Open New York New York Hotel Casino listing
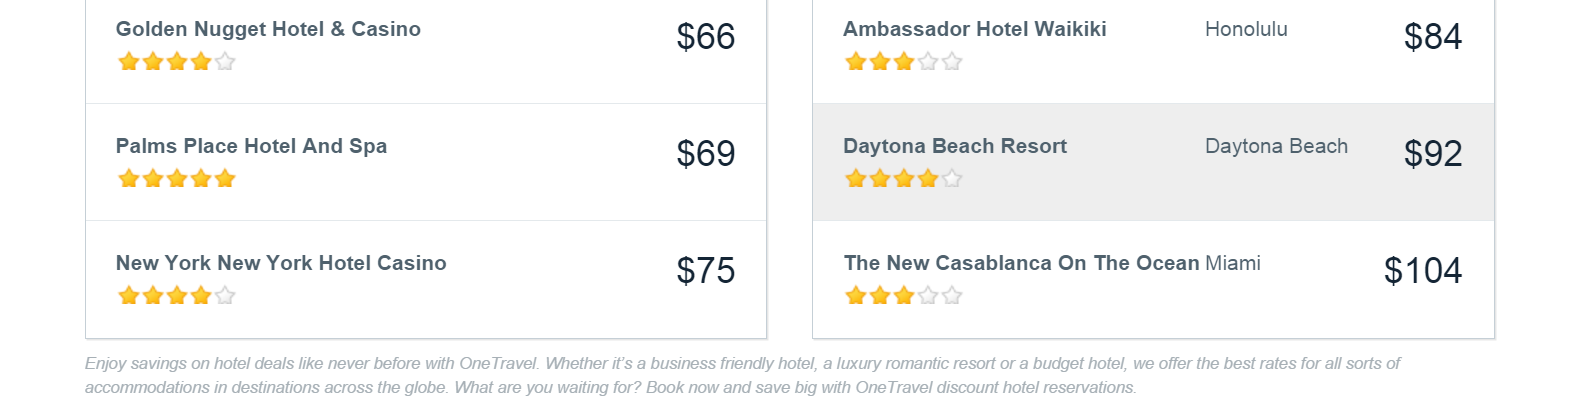Screen dimensions: 1577x407 281,263
